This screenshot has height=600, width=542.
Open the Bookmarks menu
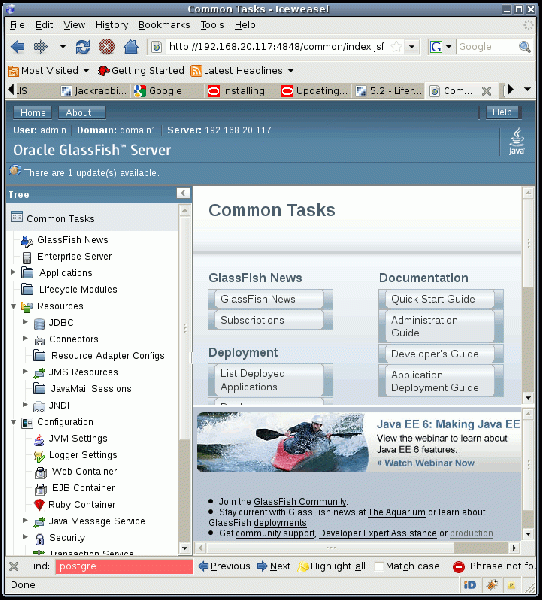click(x=164, y=25)
